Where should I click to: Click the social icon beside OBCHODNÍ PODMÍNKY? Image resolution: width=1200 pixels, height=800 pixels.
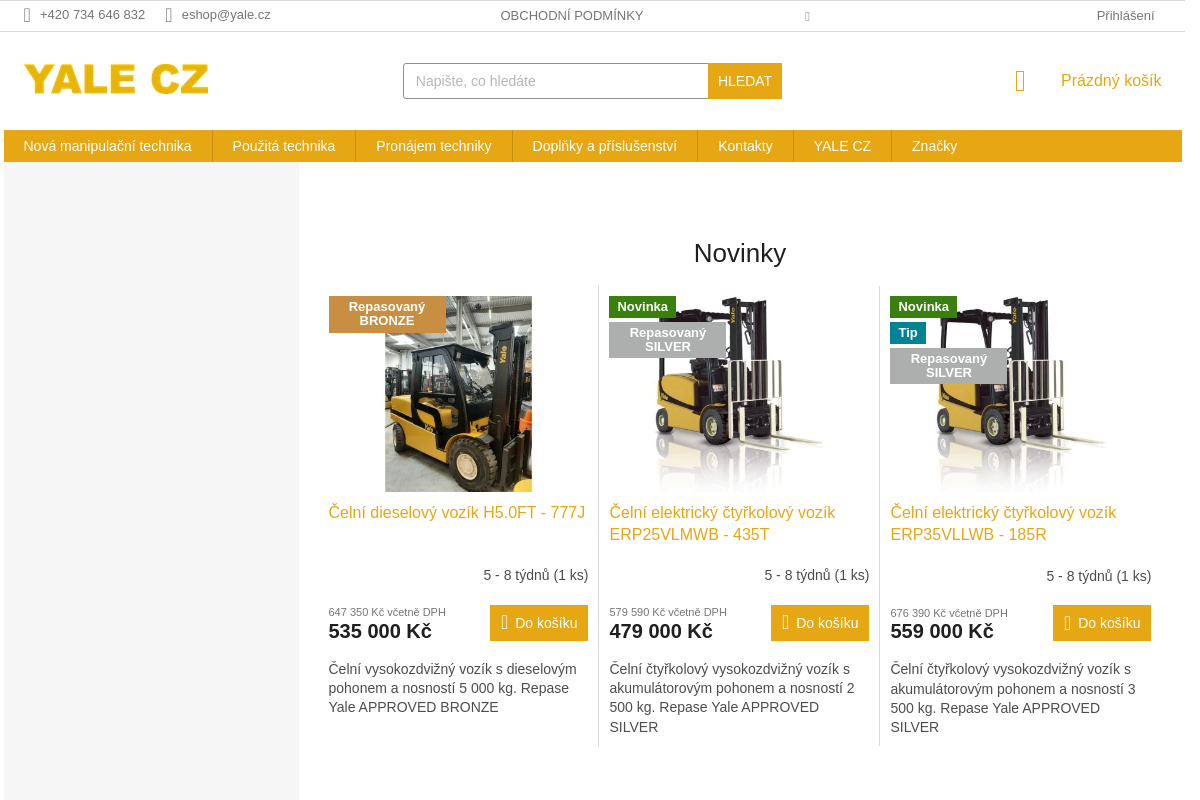pos(807,16)
